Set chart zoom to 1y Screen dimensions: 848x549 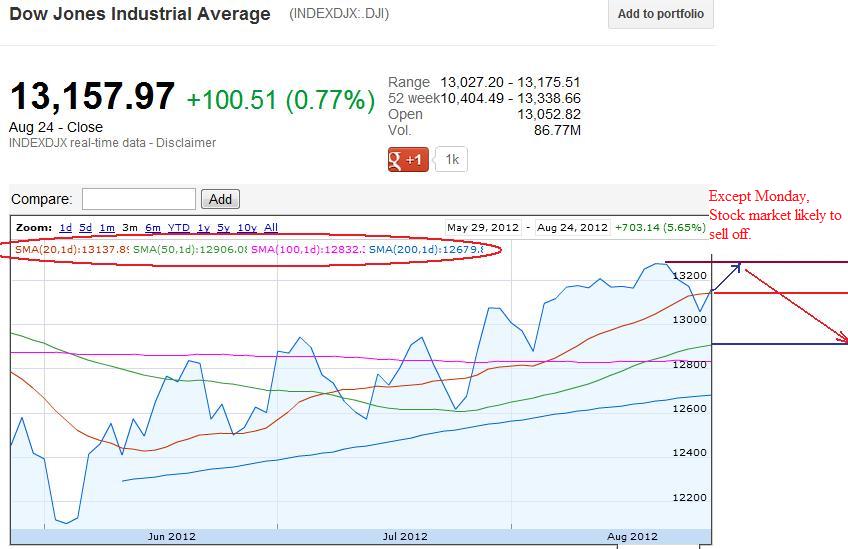[203, 228]
